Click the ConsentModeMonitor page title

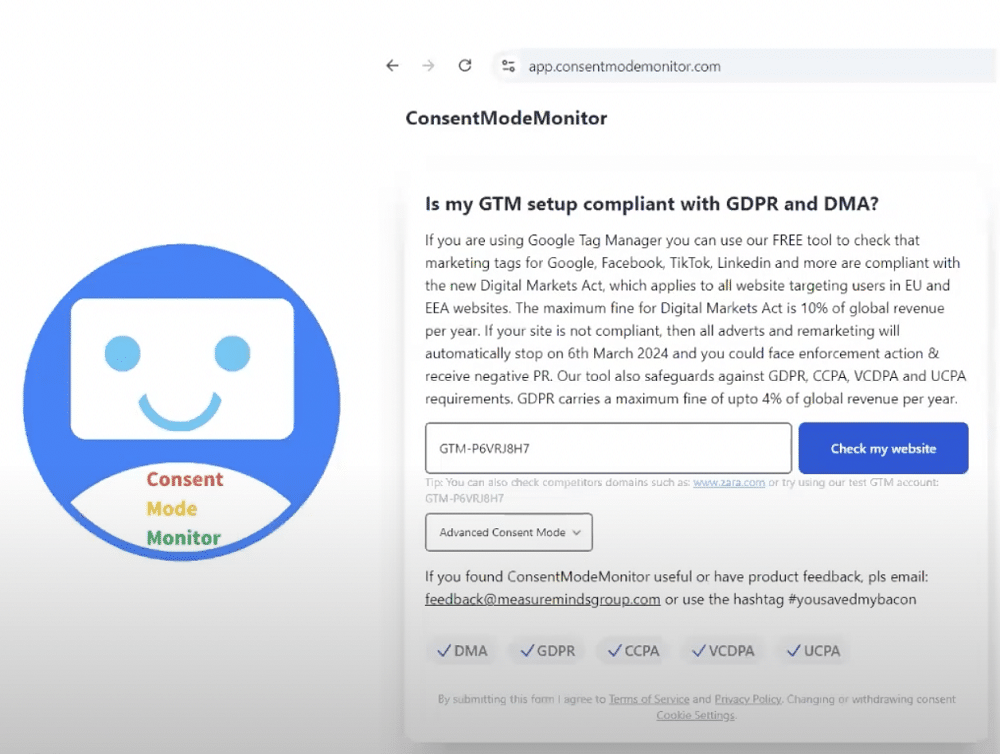point(505,118)
